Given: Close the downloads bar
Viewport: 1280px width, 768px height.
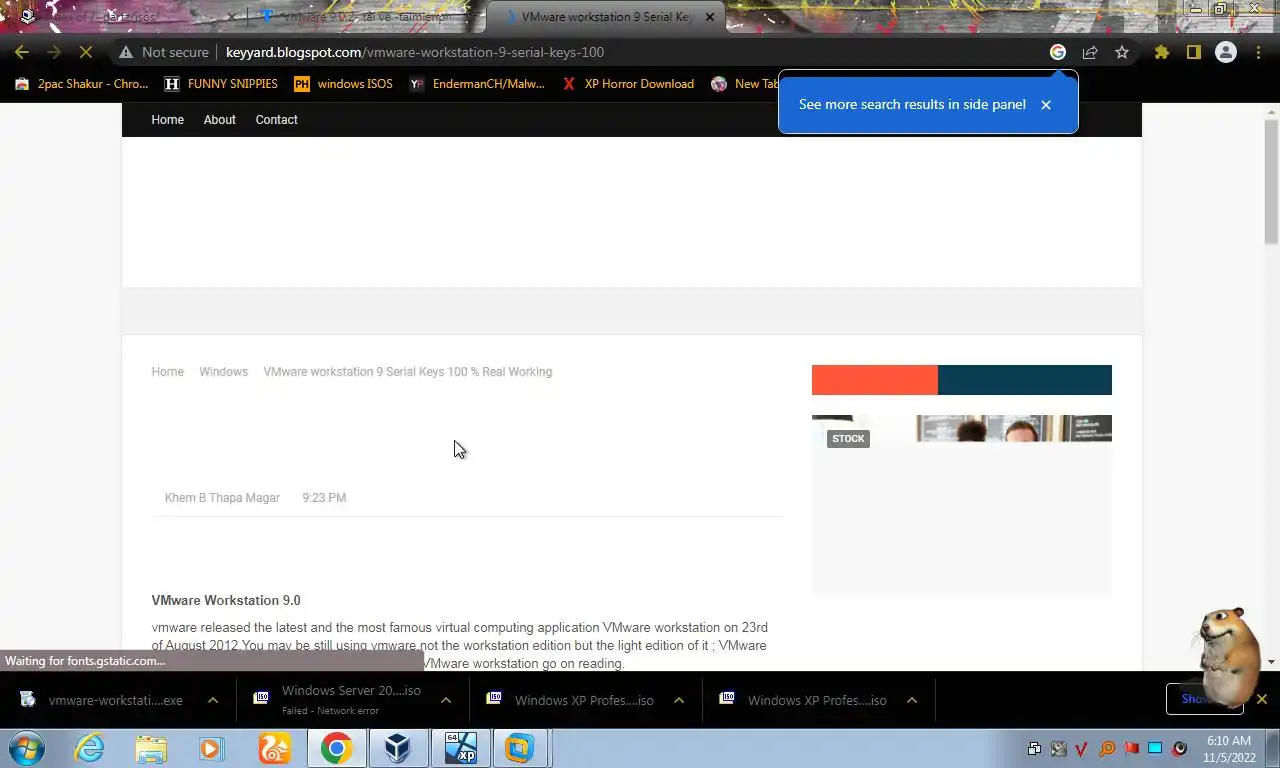Looking at the screenshot, I should pyautogui.click(x=1262, y=699).
